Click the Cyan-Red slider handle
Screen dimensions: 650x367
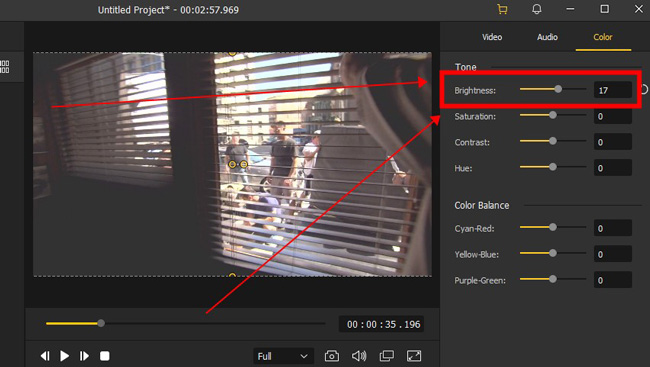(x=553, y=227)
